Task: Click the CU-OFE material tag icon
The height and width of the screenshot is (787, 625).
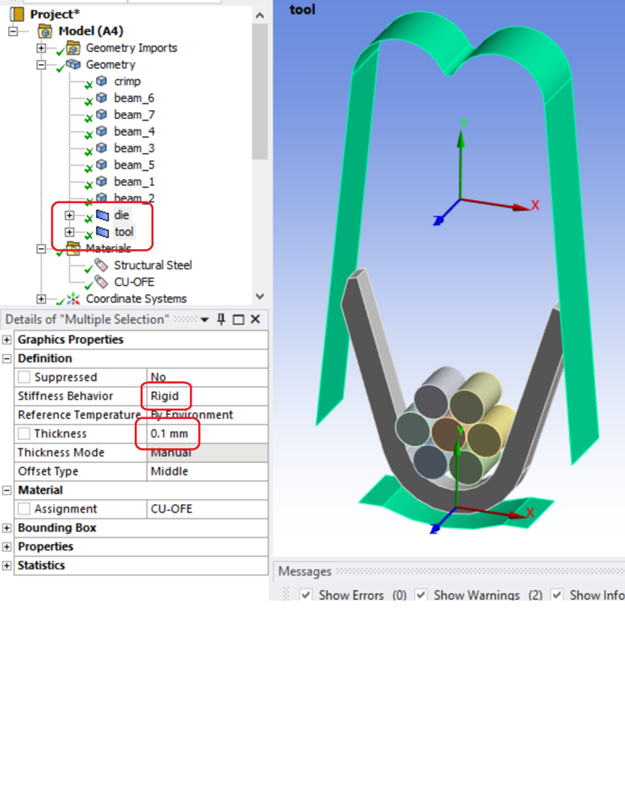Action: (x=101, y=282)
